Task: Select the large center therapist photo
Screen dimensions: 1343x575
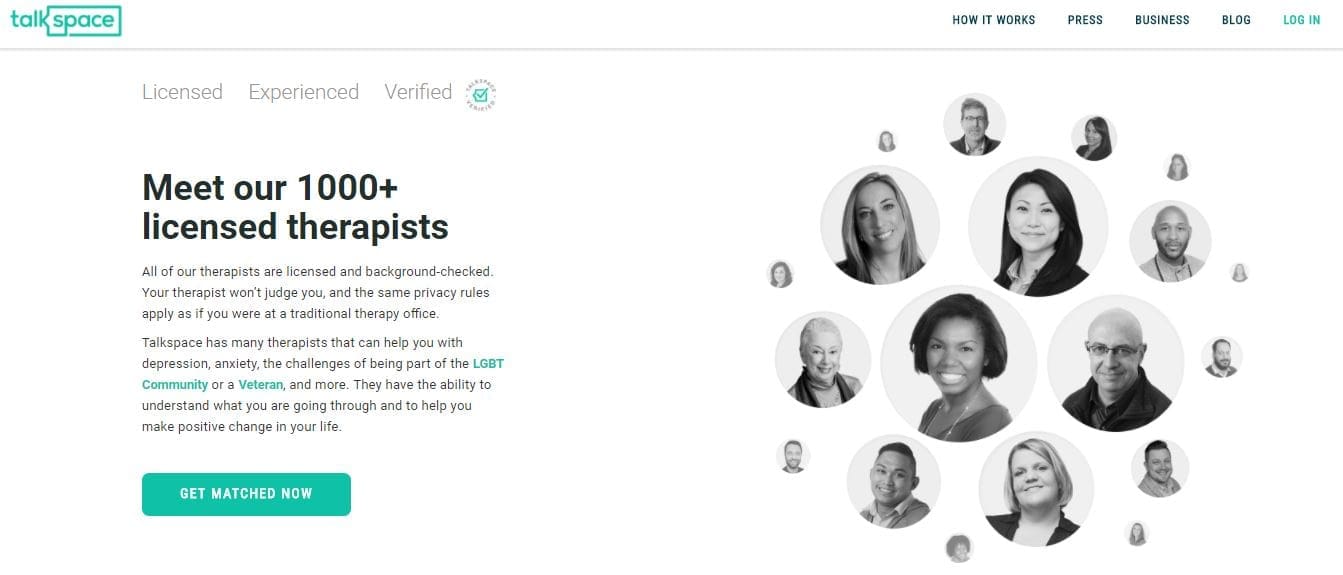Action: [x=958, y=364]
